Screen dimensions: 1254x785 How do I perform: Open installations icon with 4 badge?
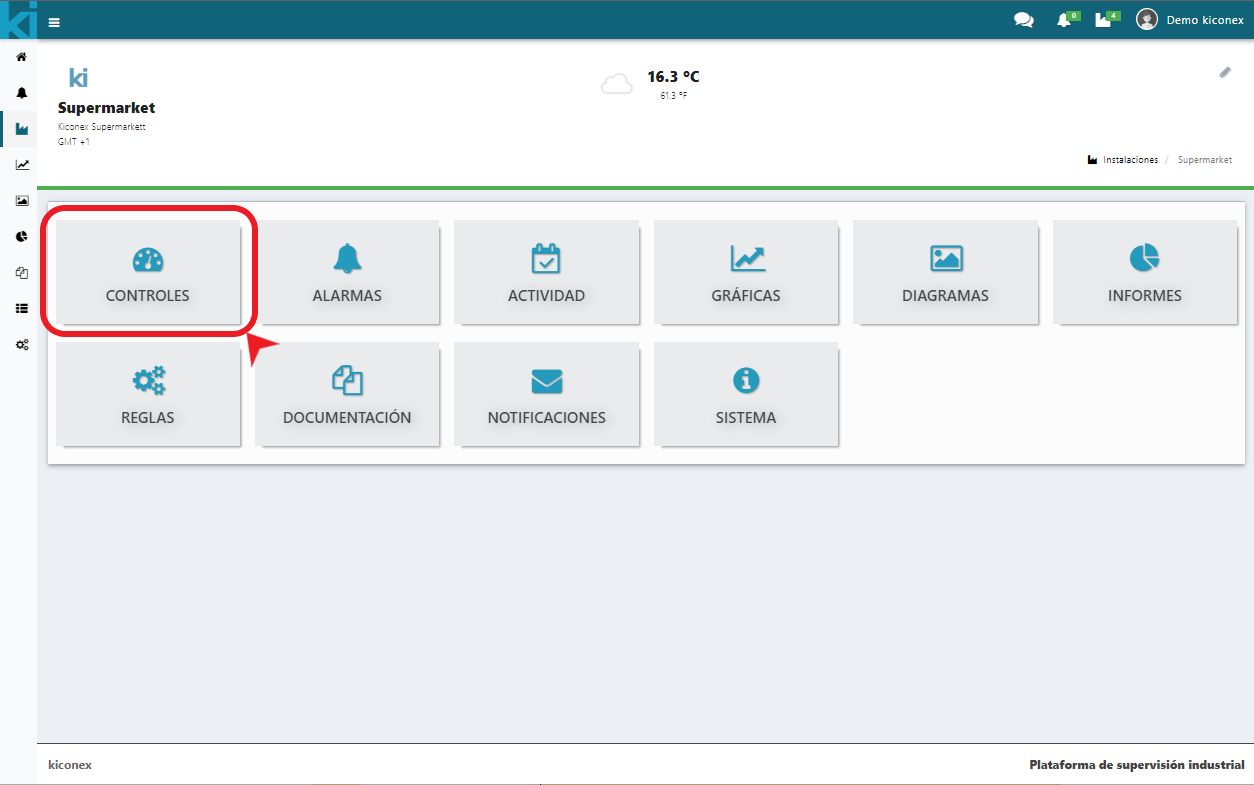1104,20
